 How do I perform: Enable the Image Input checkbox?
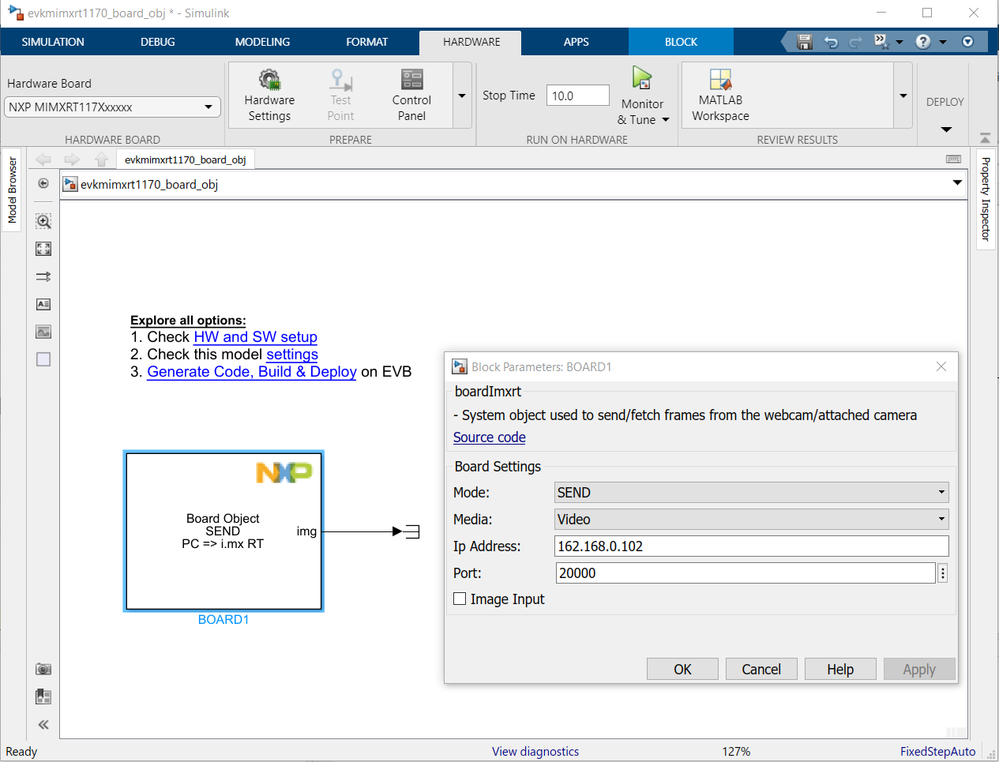click(460, 598)
